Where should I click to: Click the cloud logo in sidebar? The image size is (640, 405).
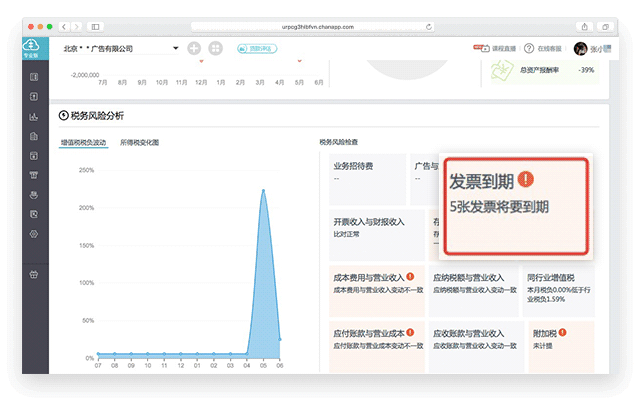[34, 46]
